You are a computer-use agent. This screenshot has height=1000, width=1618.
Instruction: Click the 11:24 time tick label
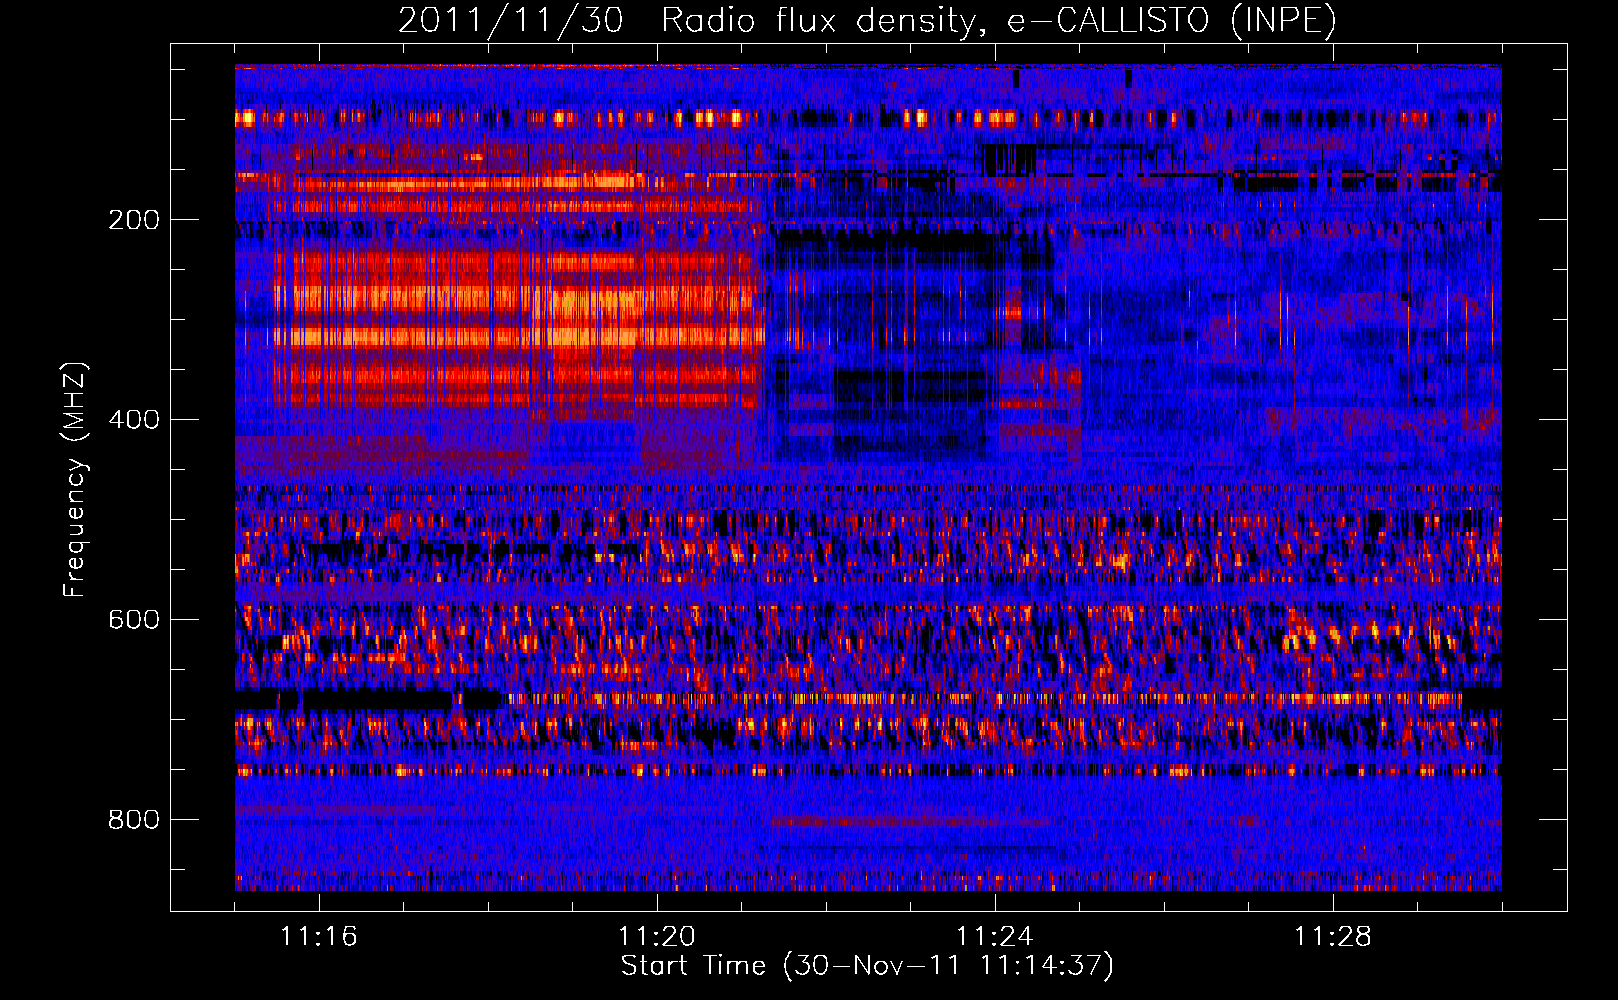[995, 937]
